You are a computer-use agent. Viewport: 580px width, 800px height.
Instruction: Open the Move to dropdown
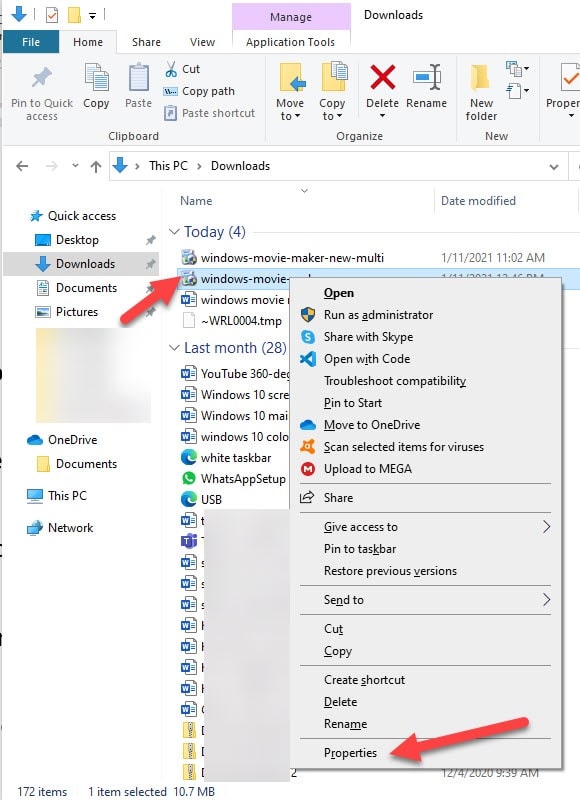[290, 92]
